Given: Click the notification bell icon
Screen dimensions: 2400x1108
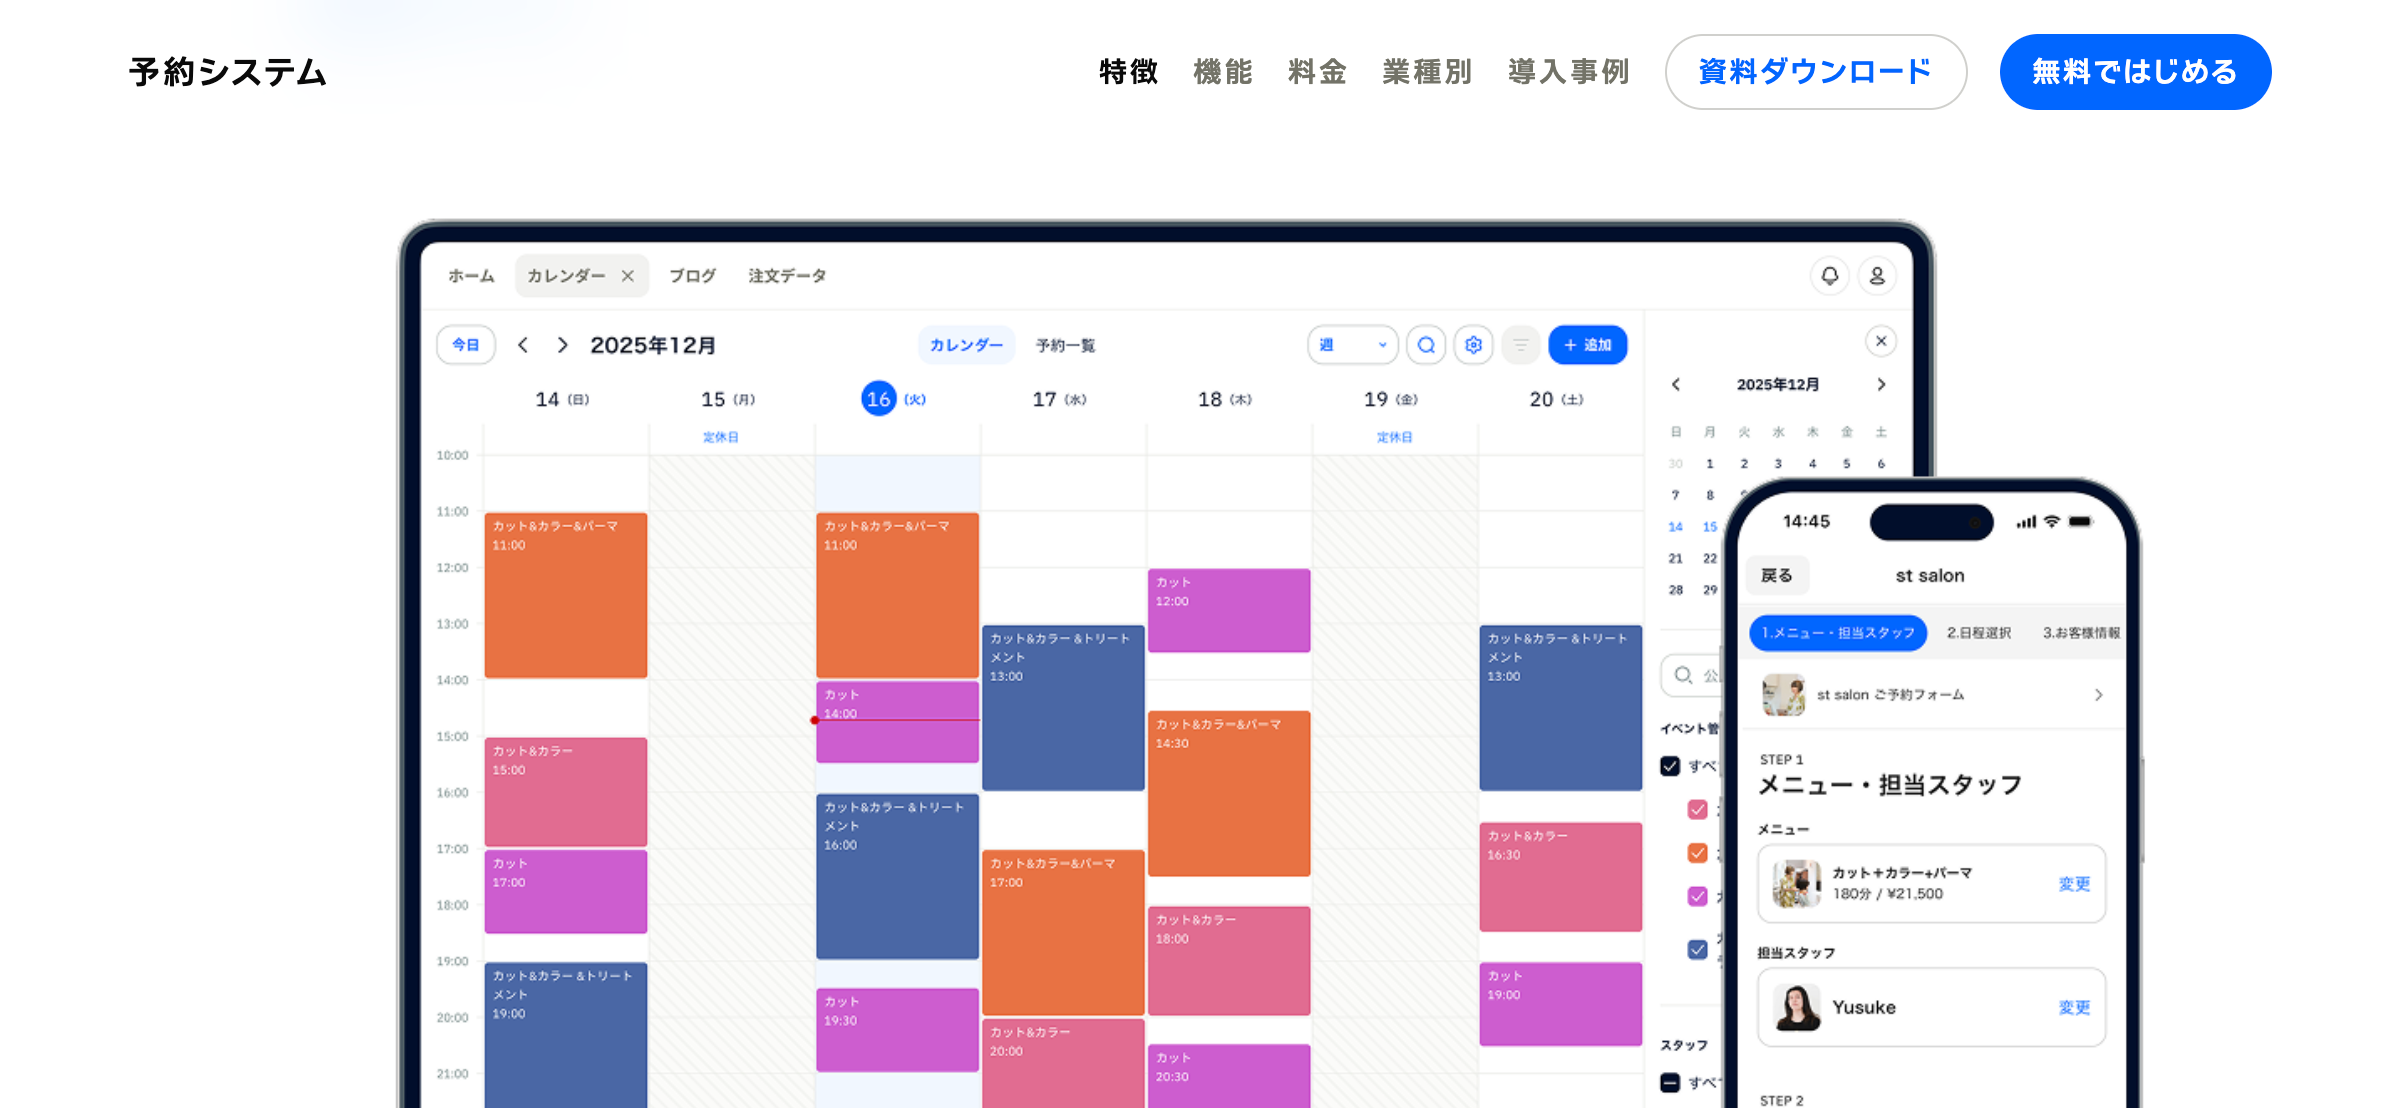Looking at the screenshot, I should (x=1829, y=275).
